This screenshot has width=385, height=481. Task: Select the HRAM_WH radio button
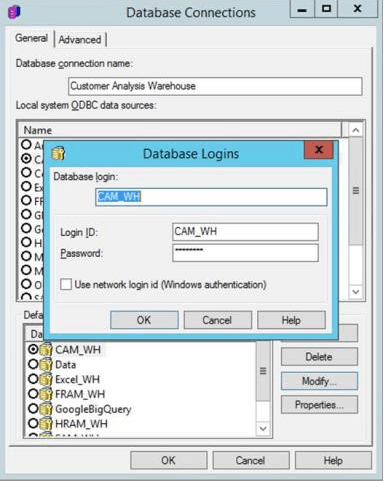(x=33, y=423)
